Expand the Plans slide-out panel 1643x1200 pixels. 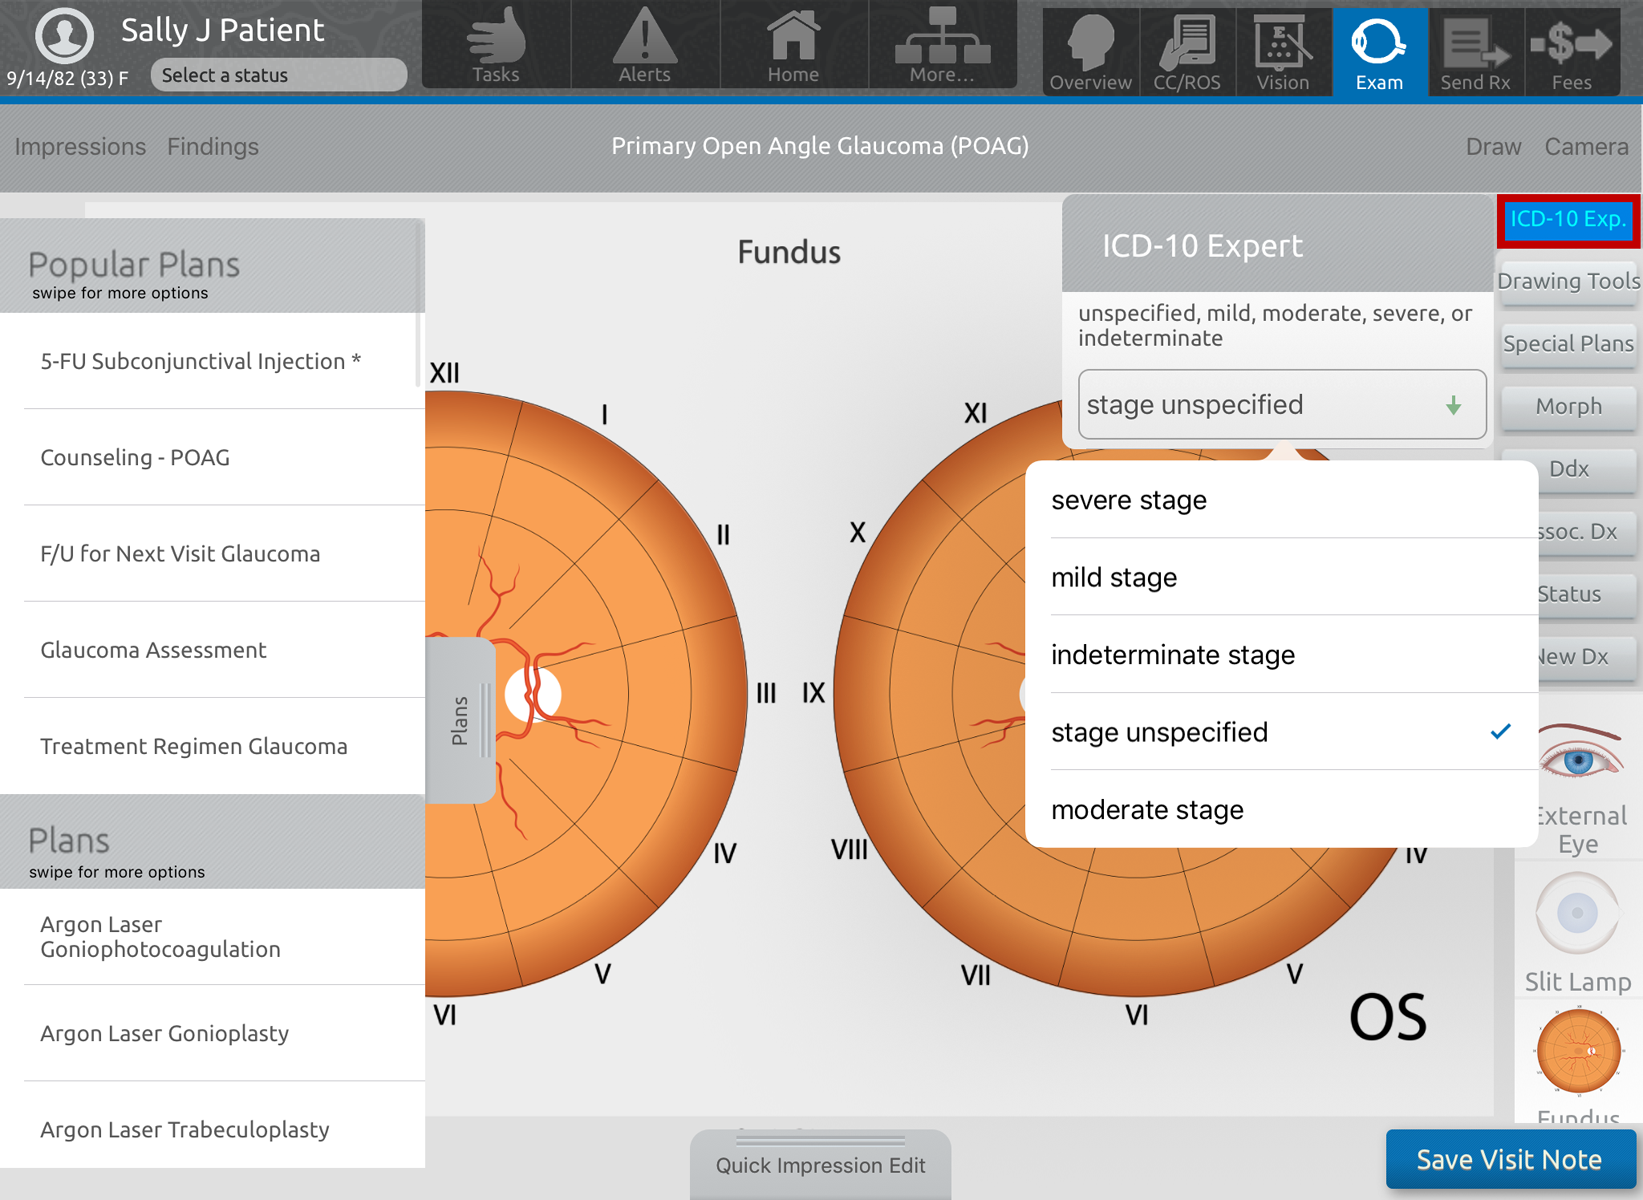click(460, 715)
